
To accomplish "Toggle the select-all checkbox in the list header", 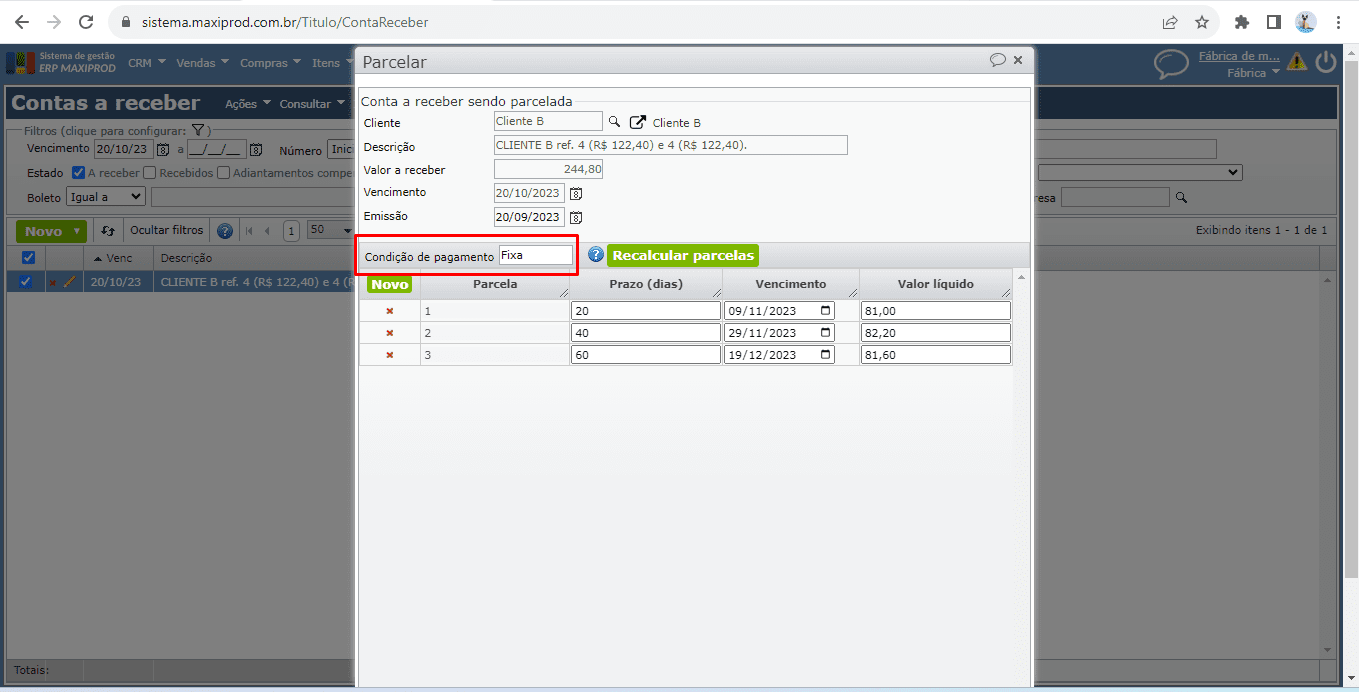I will click(28, 258).
